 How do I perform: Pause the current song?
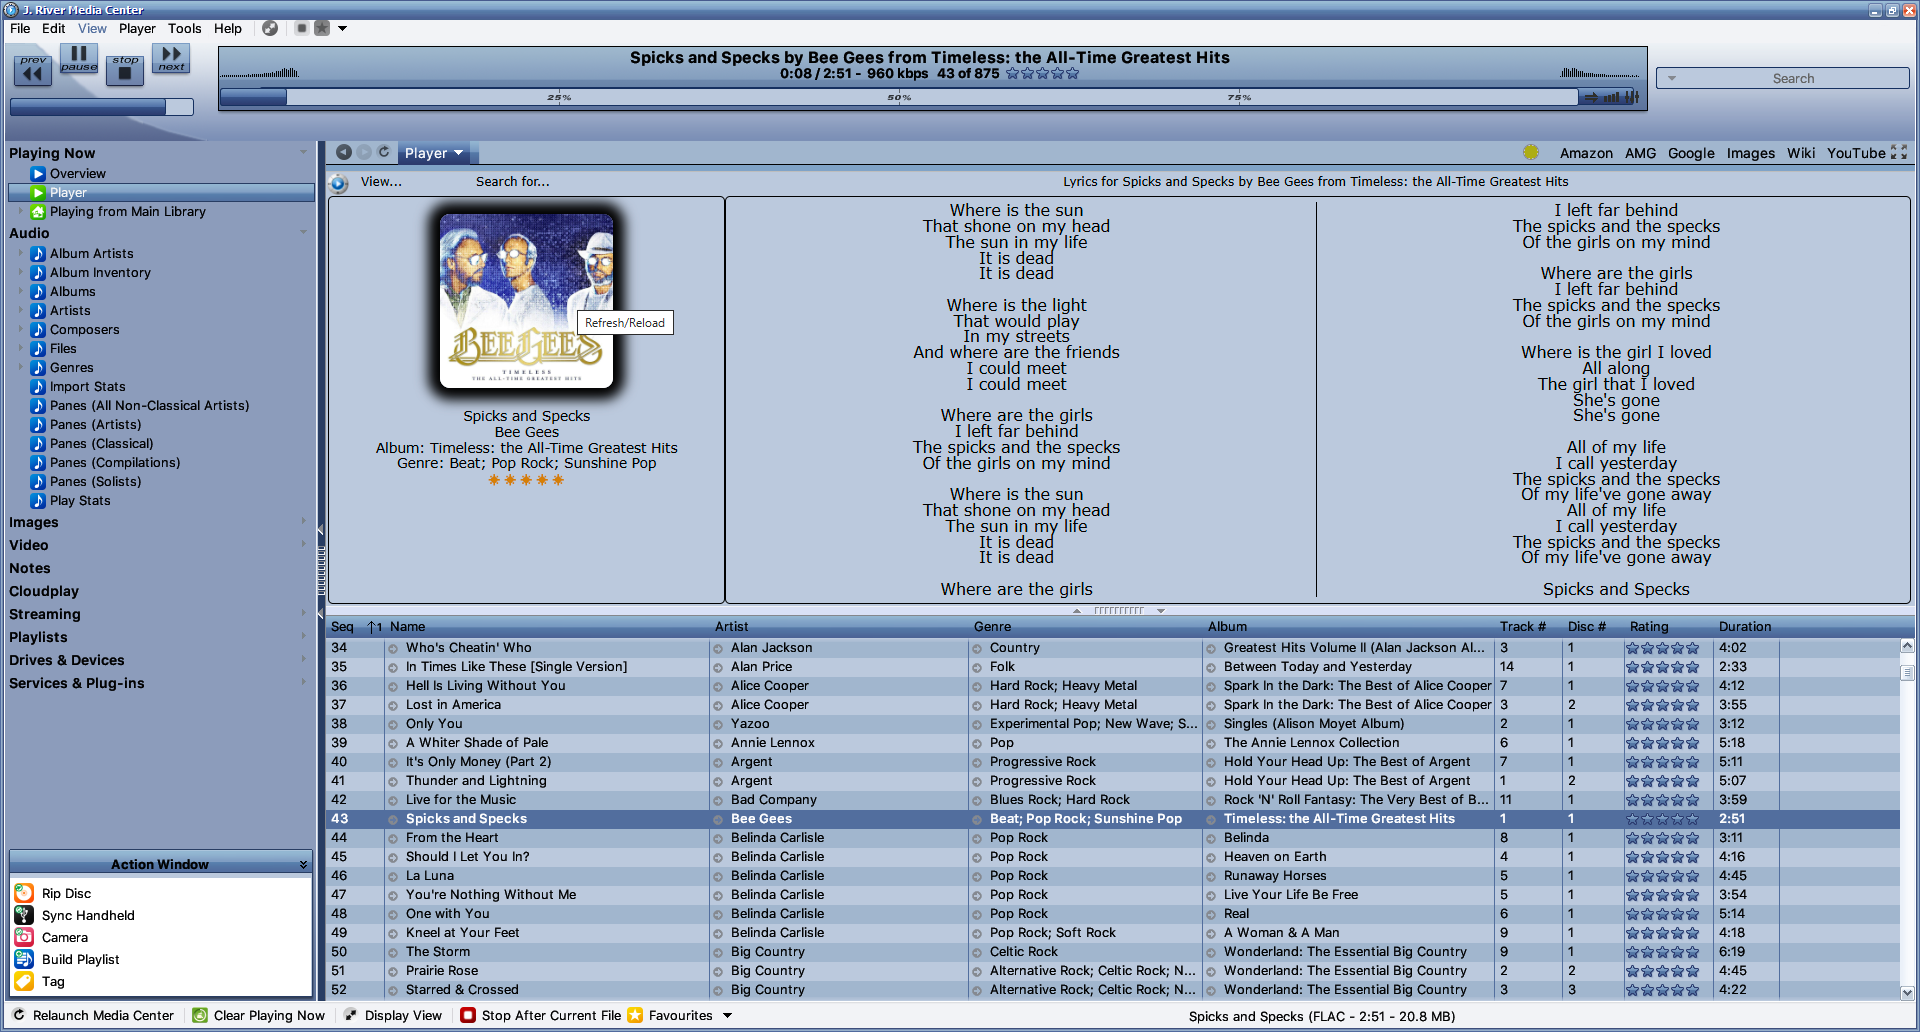(x=79, y=59)
